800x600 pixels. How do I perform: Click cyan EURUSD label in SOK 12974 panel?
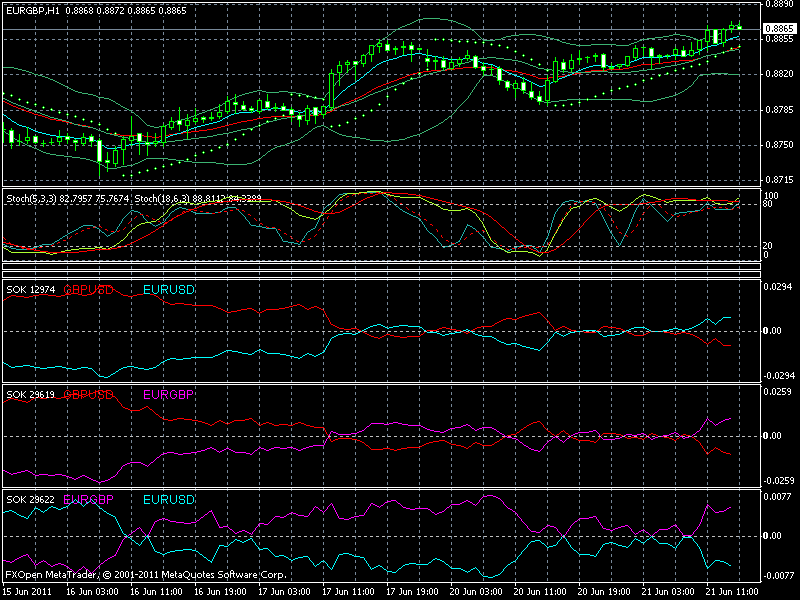point(169,290)
